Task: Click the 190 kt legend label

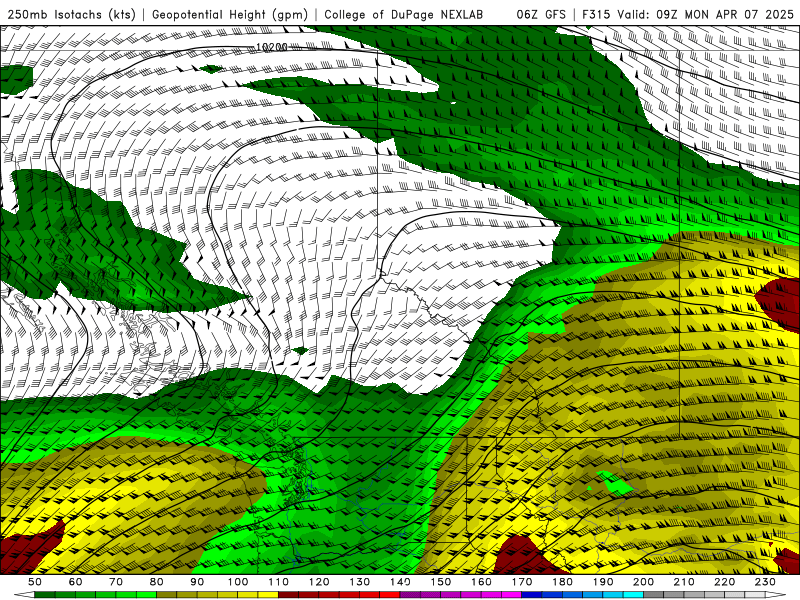Action: (603, 582)
